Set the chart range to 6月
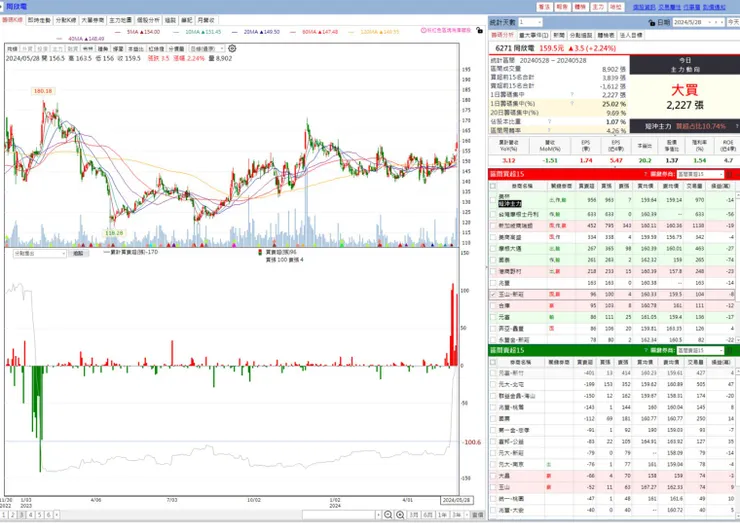Screen dimensions: 740x523 tap(428, 515)
